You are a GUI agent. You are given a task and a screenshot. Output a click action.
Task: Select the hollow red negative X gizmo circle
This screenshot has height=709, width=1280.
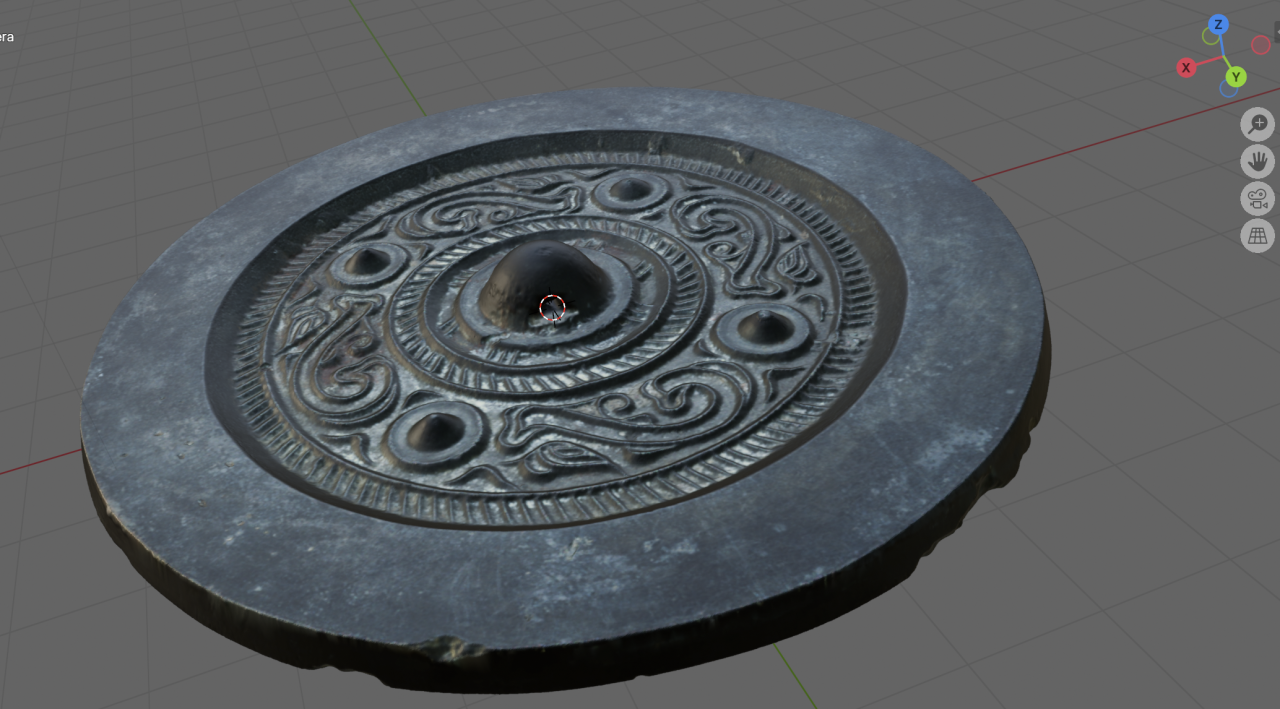[1260, 45]
